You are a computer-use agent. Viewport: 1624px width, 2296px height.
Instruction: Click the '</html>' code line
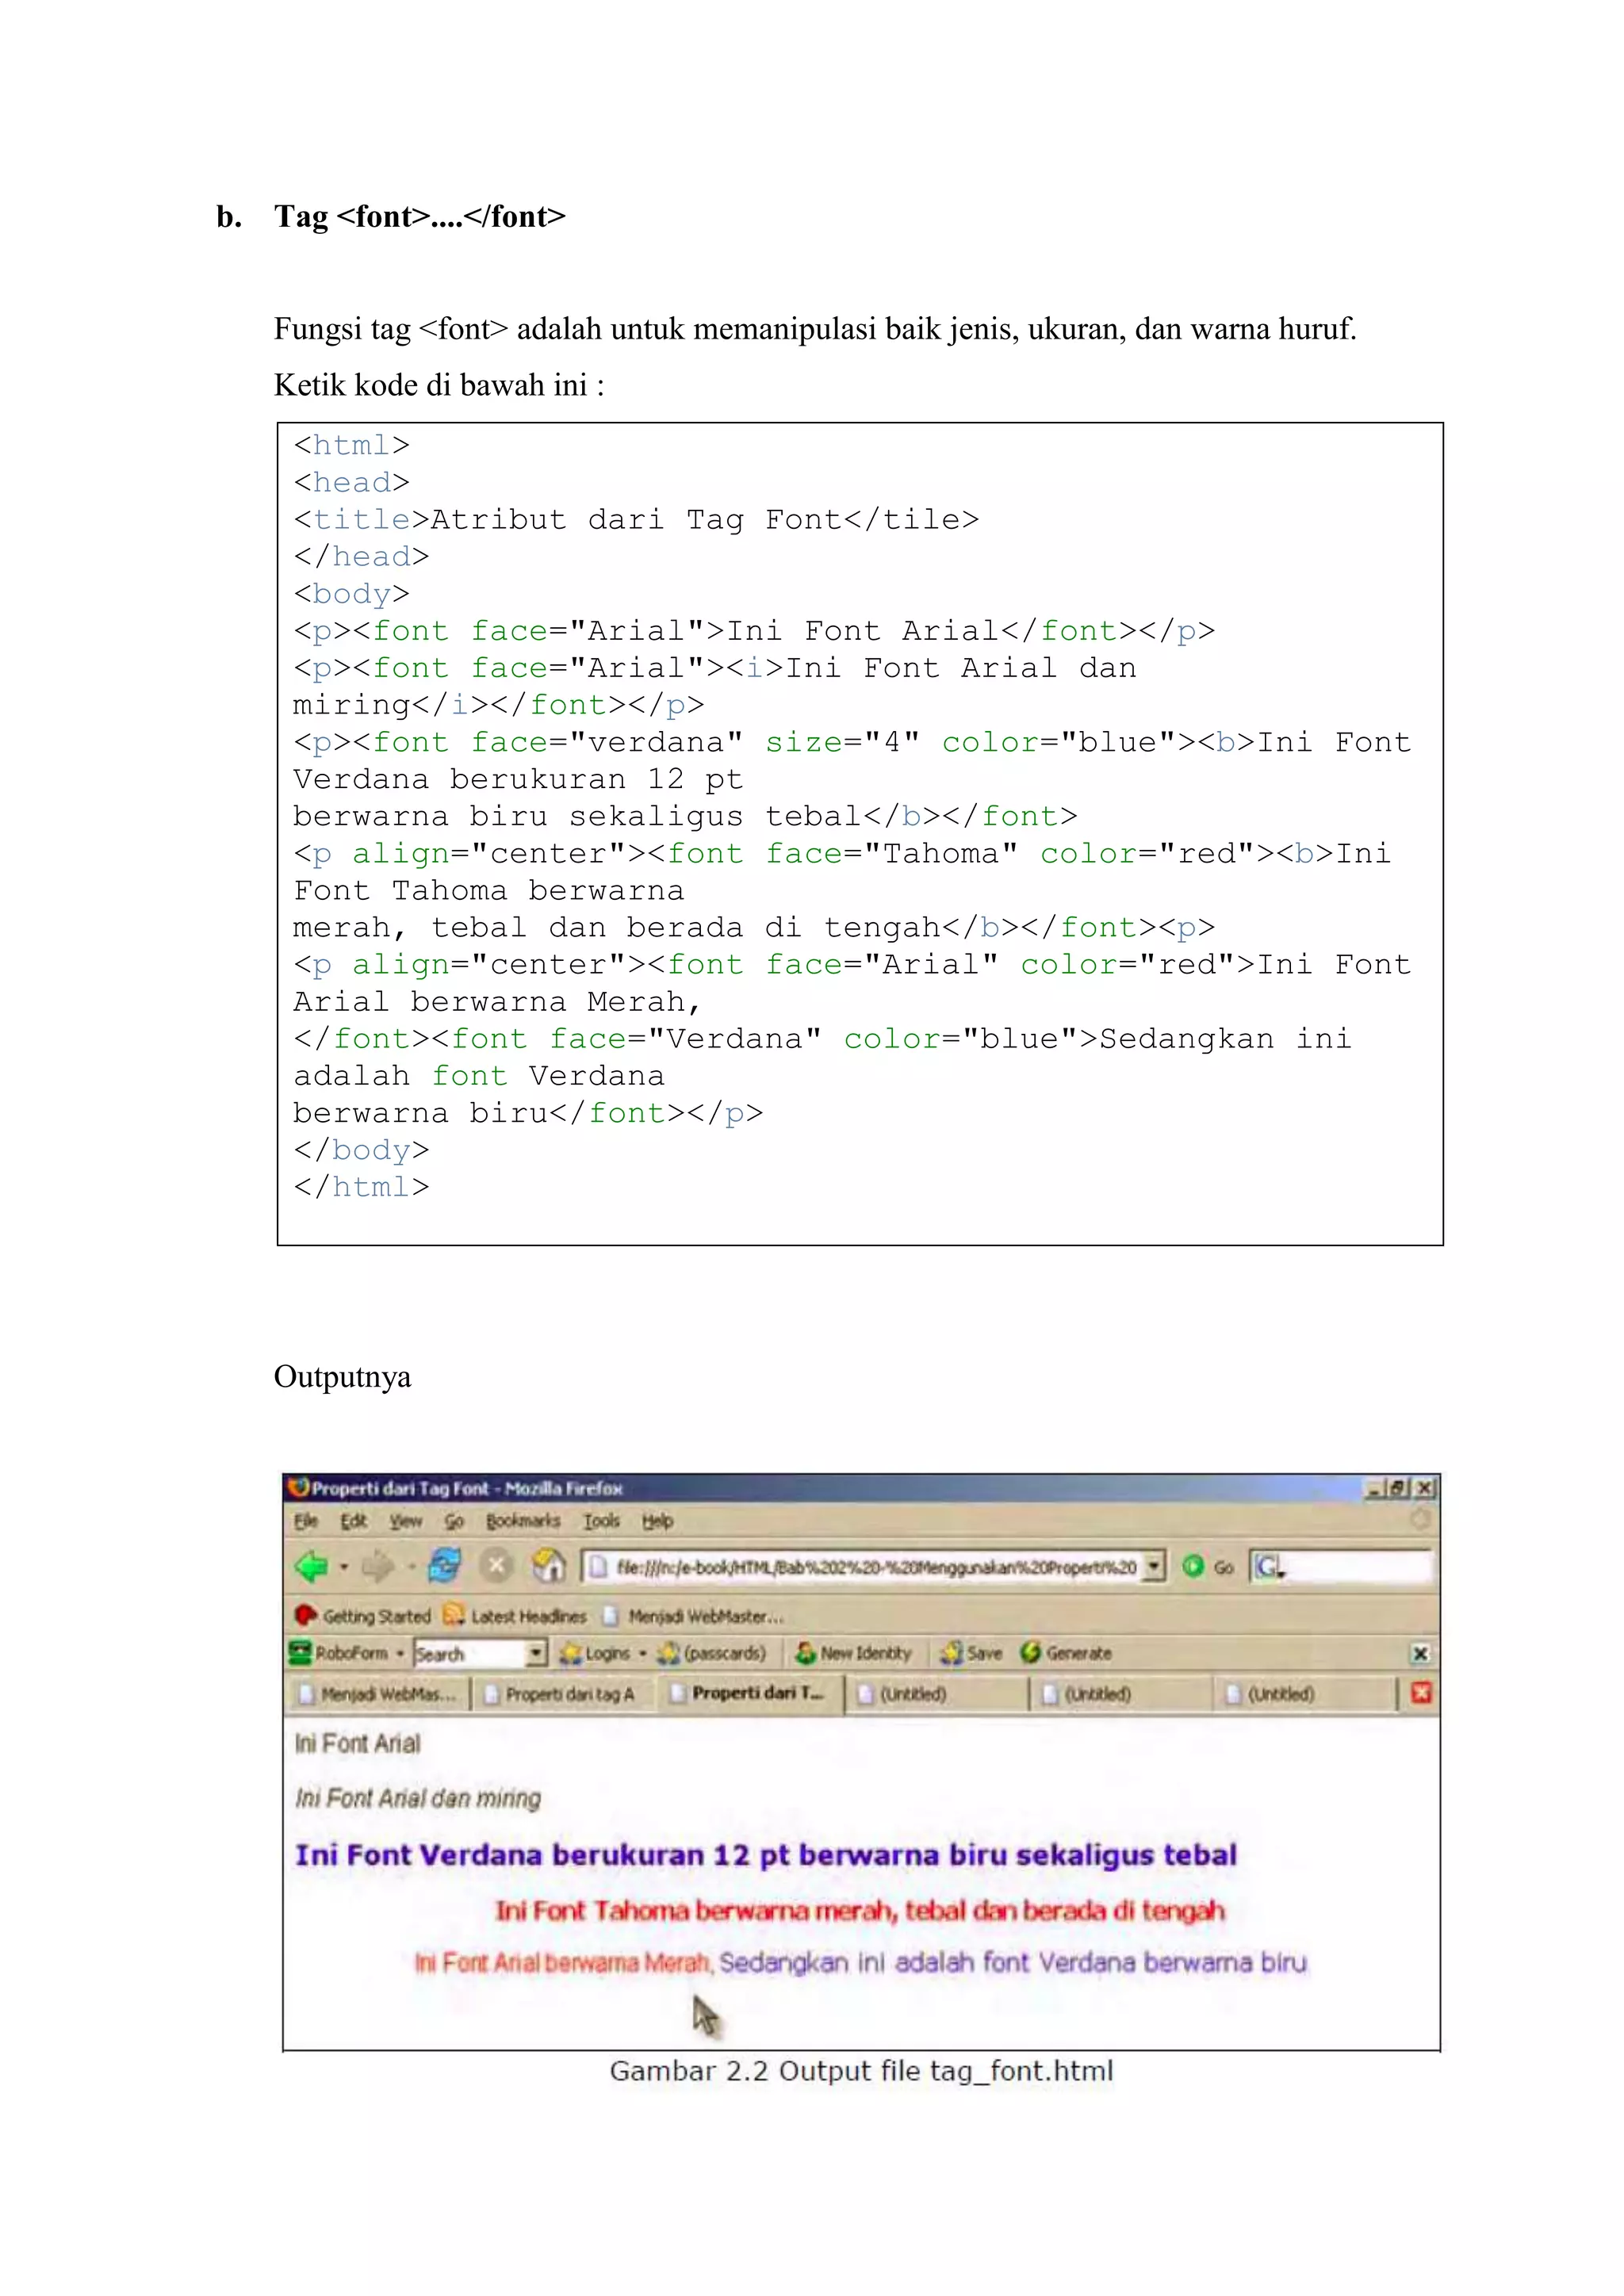click(x=361, y=1187)
